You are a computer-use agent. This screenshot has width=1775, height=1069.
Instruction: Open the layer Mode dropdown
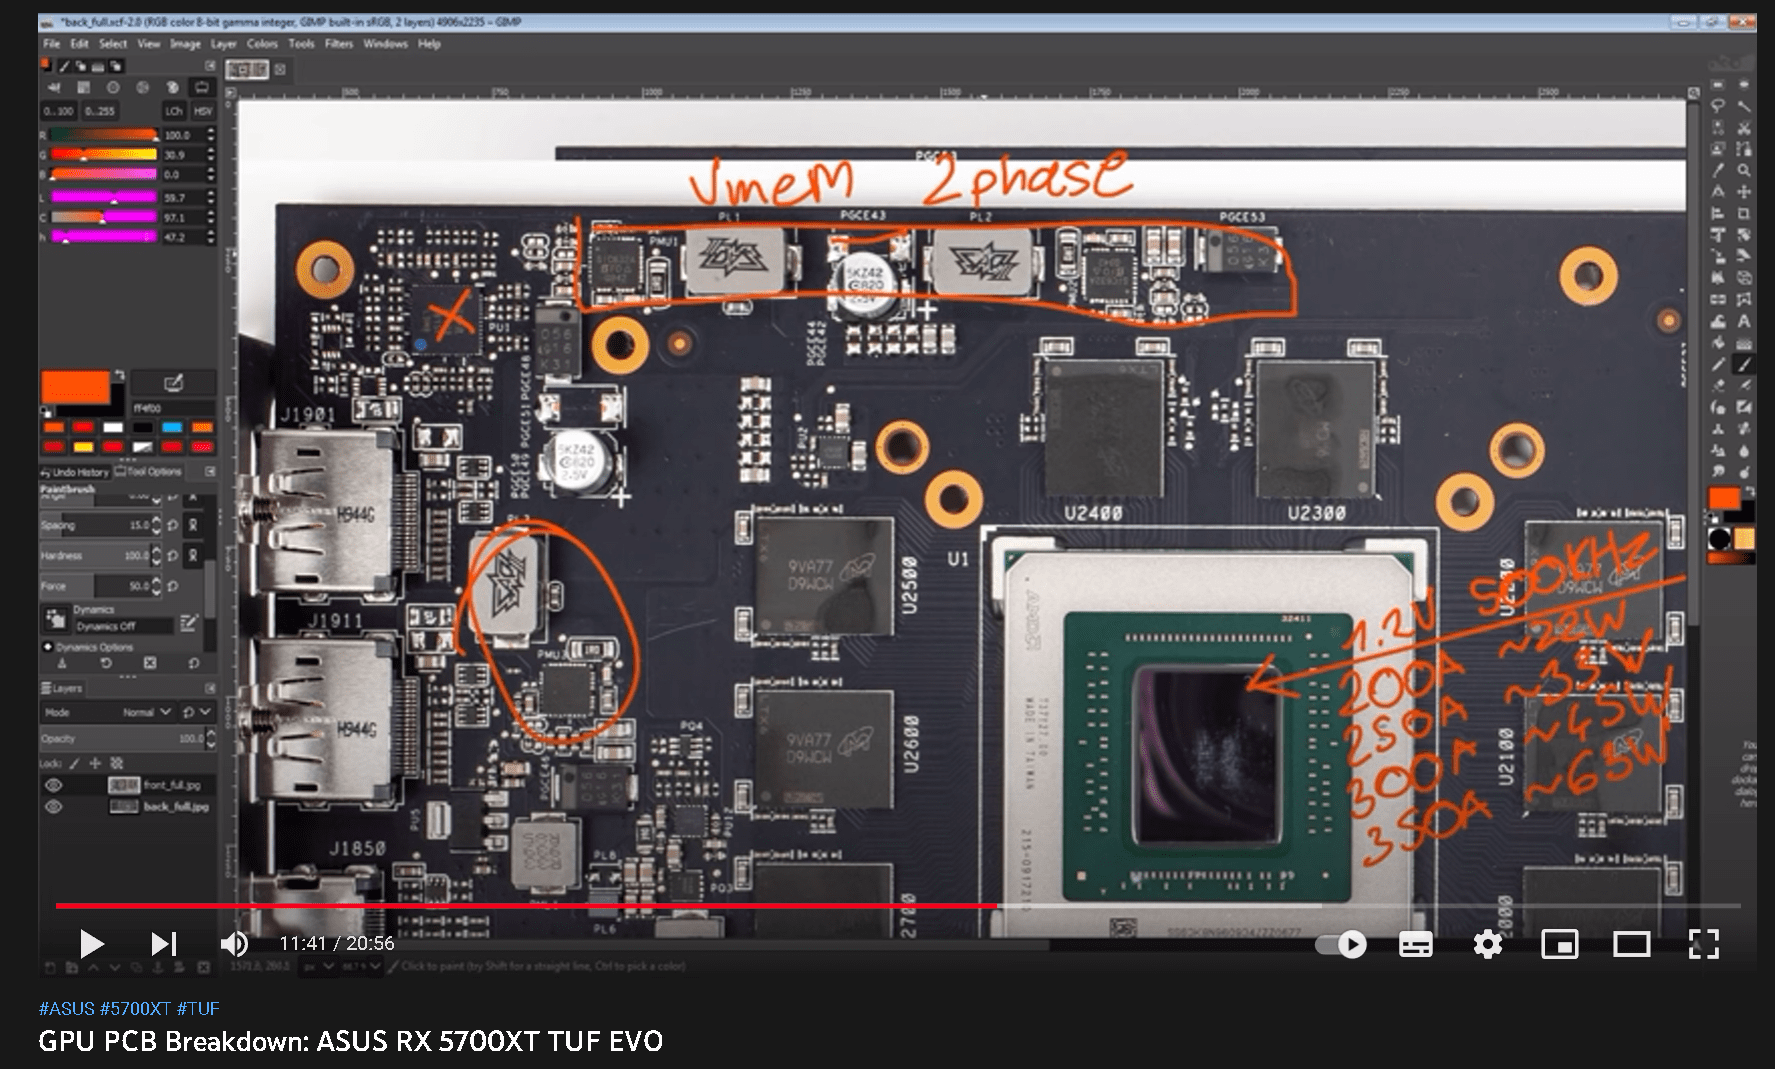pyautogui.click(x=107, y=712)
